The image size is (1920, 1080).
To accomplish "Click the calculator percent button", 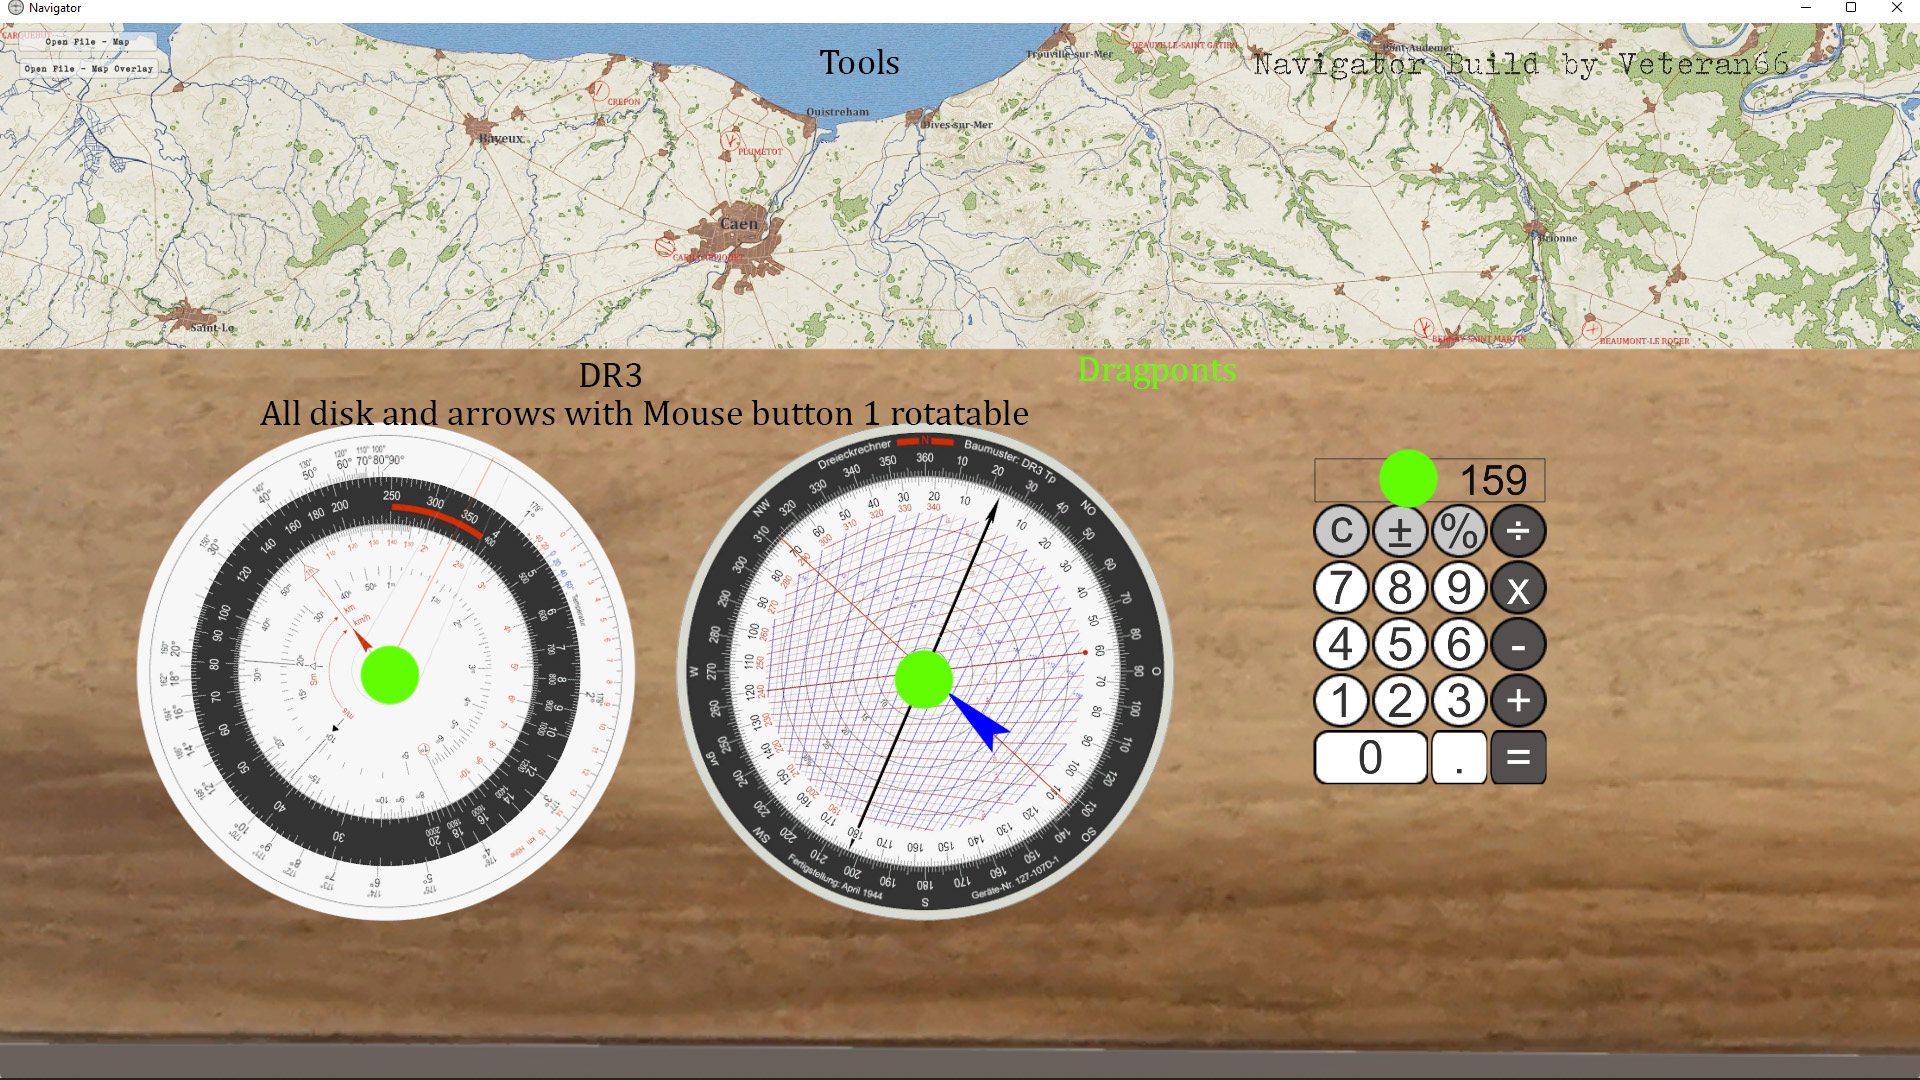I will [x=1459, y=531].
